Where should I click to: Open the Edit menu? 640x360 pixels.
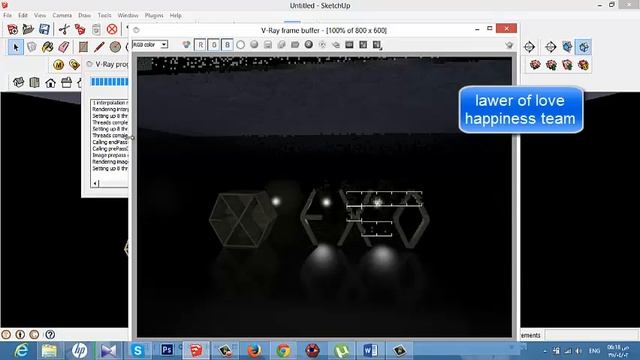click(x=23, y=15)
